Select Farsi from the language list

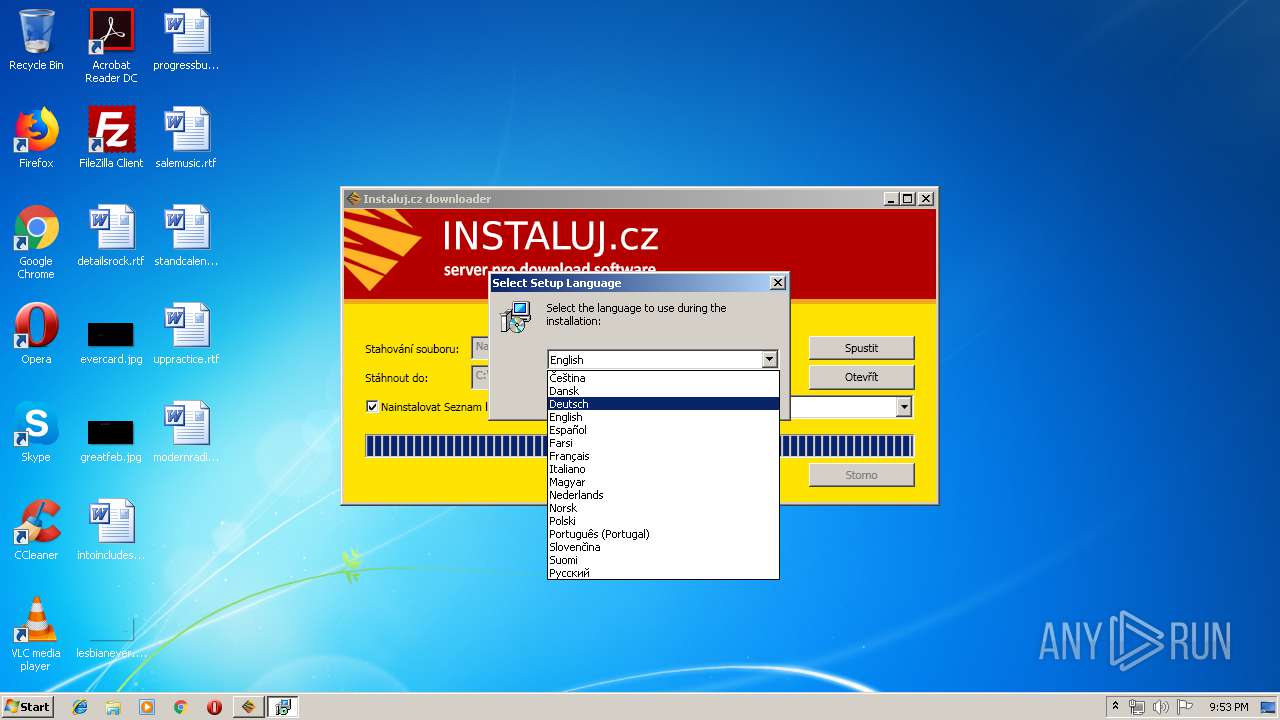[663, 443]
